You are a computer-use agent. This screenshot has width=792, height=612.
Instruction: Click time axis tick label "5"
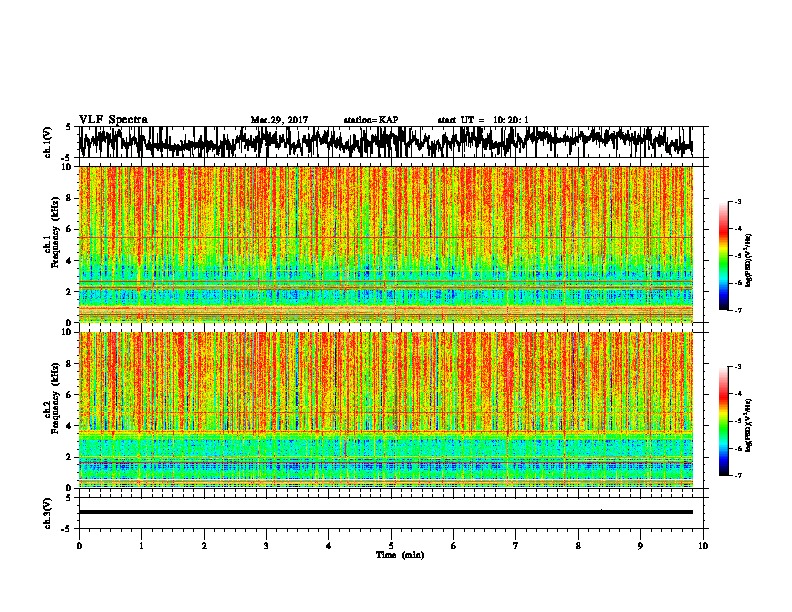coord(391,546)
